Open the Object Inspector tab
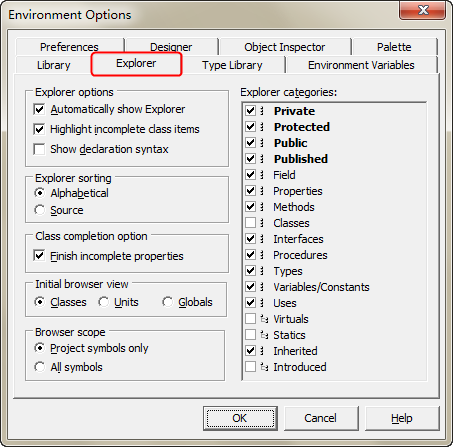The image size is (453, 447). 285,47
